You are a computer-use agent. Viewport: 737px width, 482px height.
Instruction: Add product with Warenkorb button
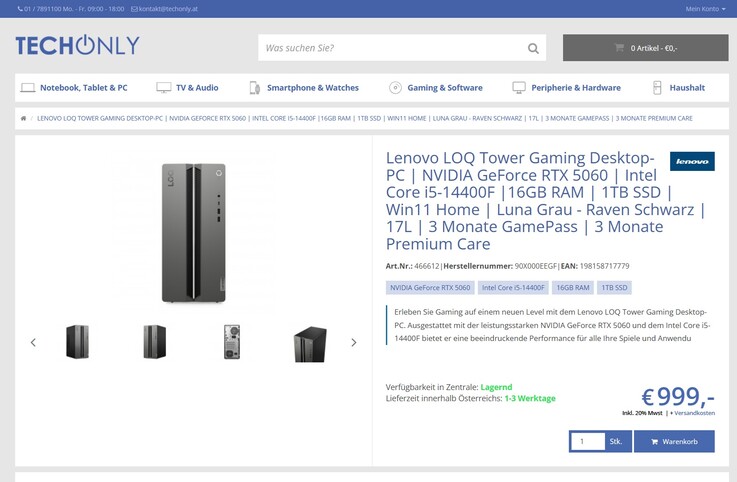coord(674,442)
